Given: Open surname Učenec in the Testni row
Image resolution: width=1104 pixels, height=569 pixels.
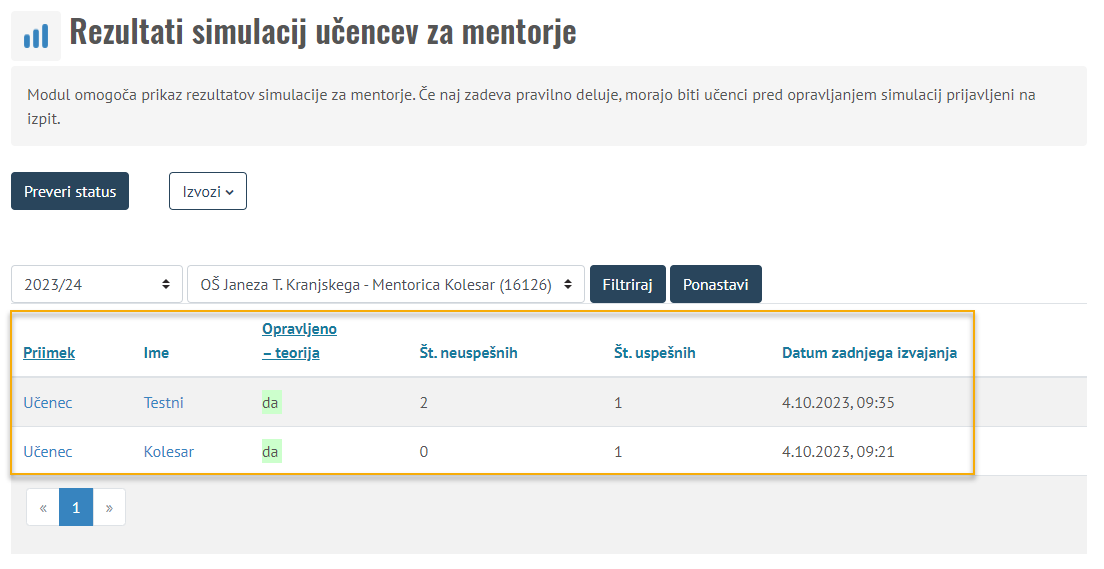Looking at the screenshot, I should point(48,402).
